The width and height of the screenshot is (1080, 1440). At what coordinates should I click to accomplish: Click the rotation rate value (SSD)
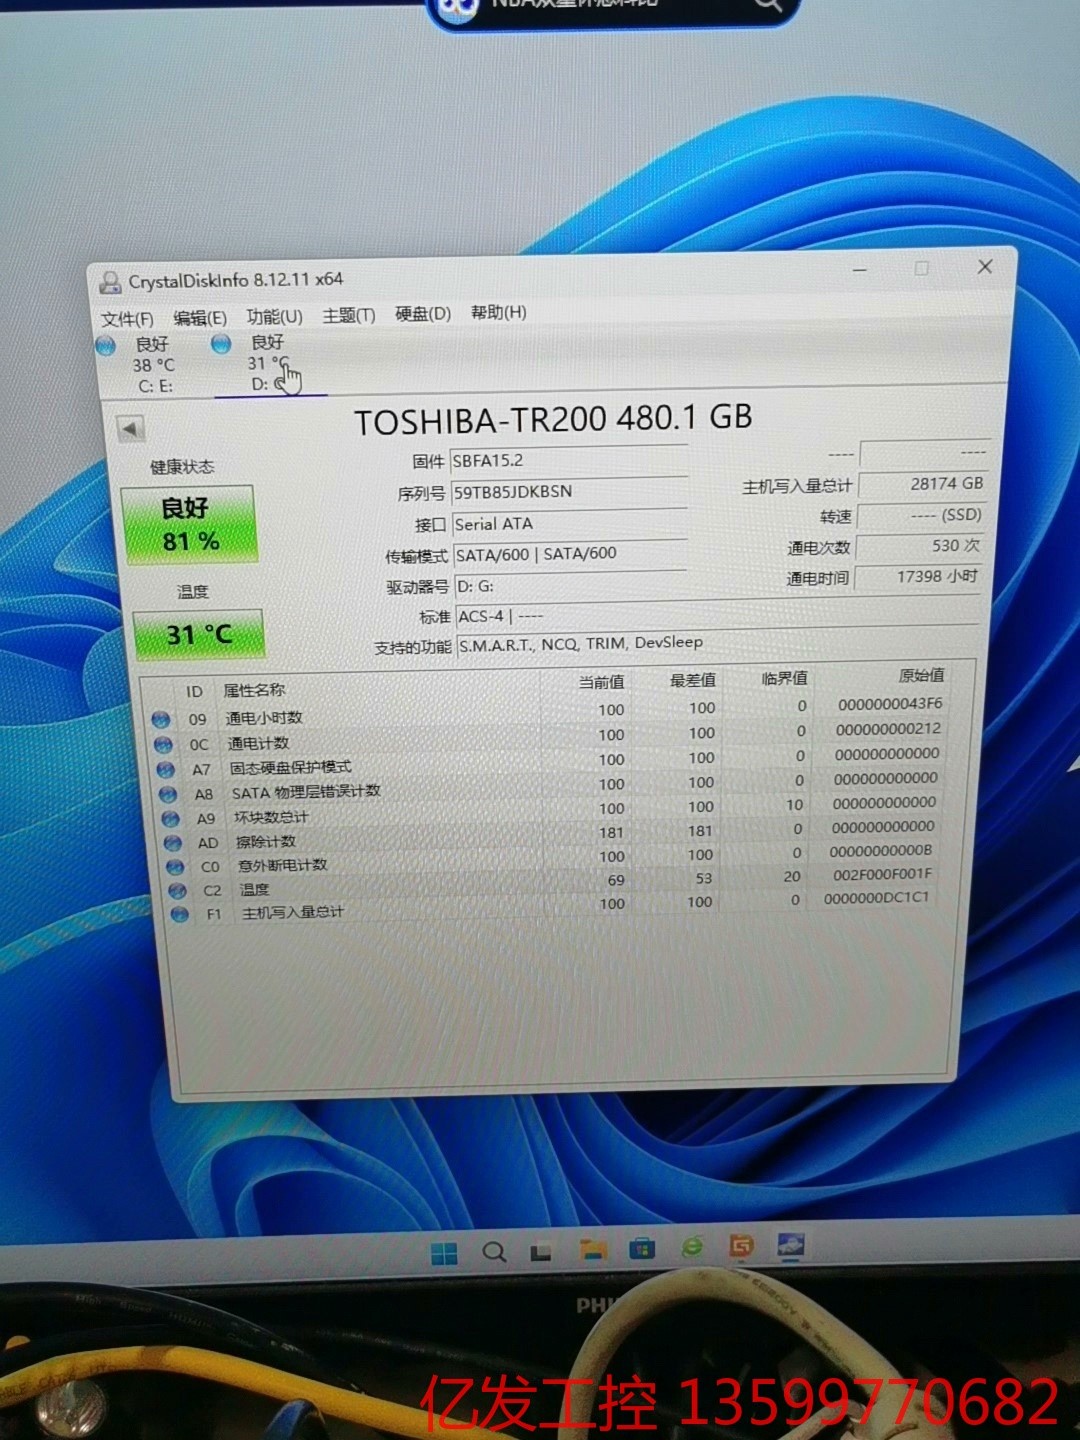click(x=922, y=515)
